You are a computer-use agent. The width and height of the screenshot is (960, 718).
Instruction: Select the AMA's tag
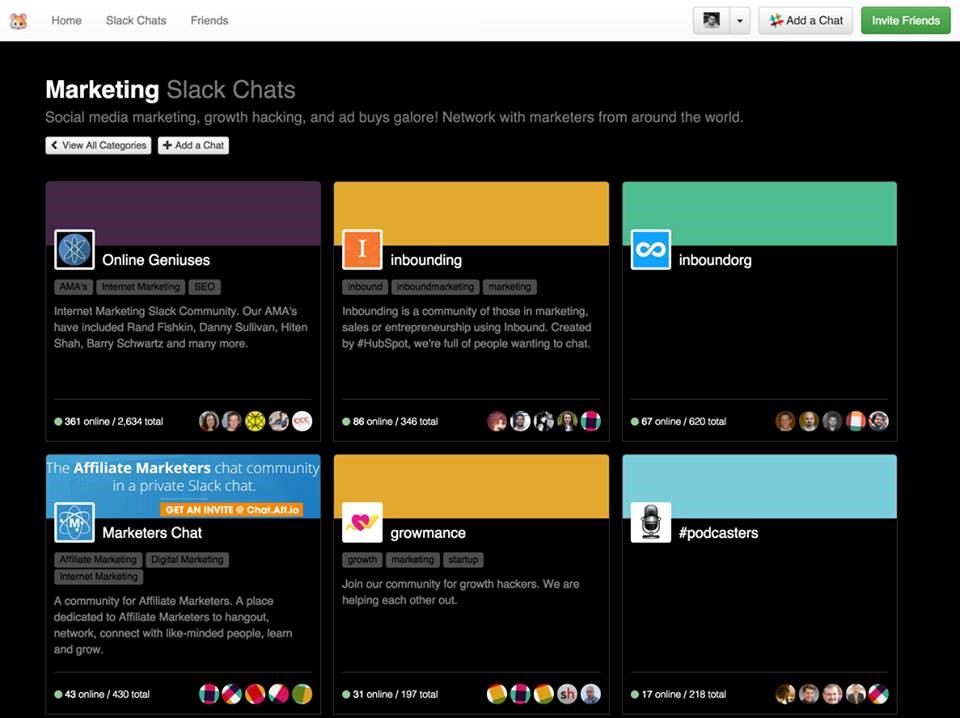click(73, 287)
